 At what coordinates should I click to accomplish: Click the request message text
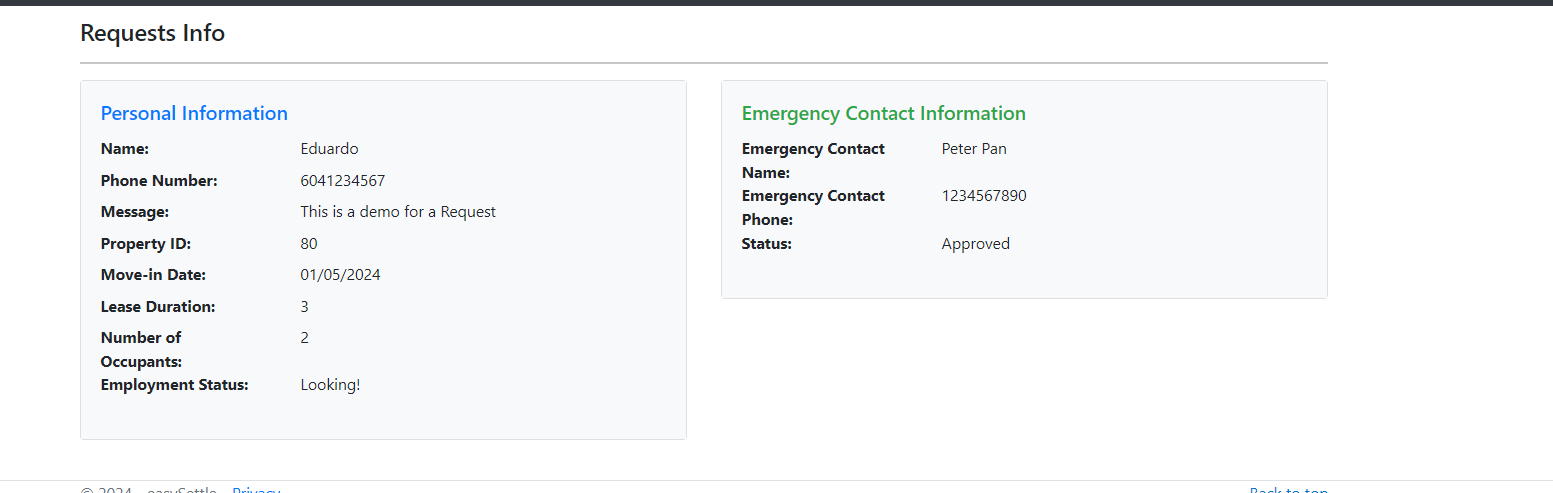398,212
